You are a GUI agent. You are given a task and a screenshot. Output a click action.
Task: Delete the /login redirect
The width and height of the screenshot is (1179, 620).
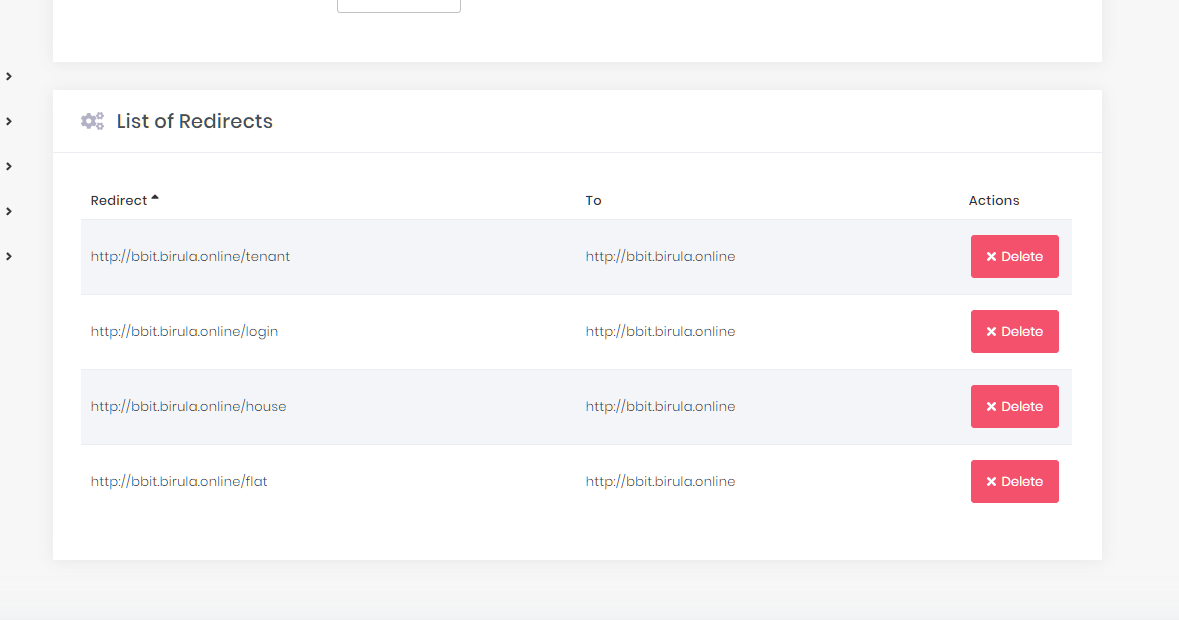click(1014, 332)
